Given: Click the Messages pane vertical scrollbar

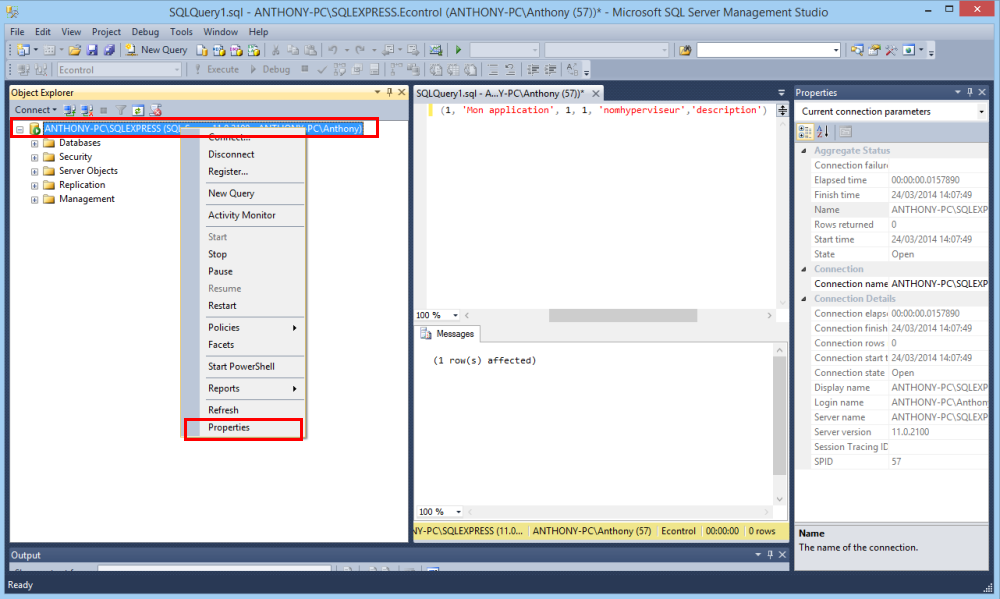Looking at the screenshot, I should (x=779, y=415).
